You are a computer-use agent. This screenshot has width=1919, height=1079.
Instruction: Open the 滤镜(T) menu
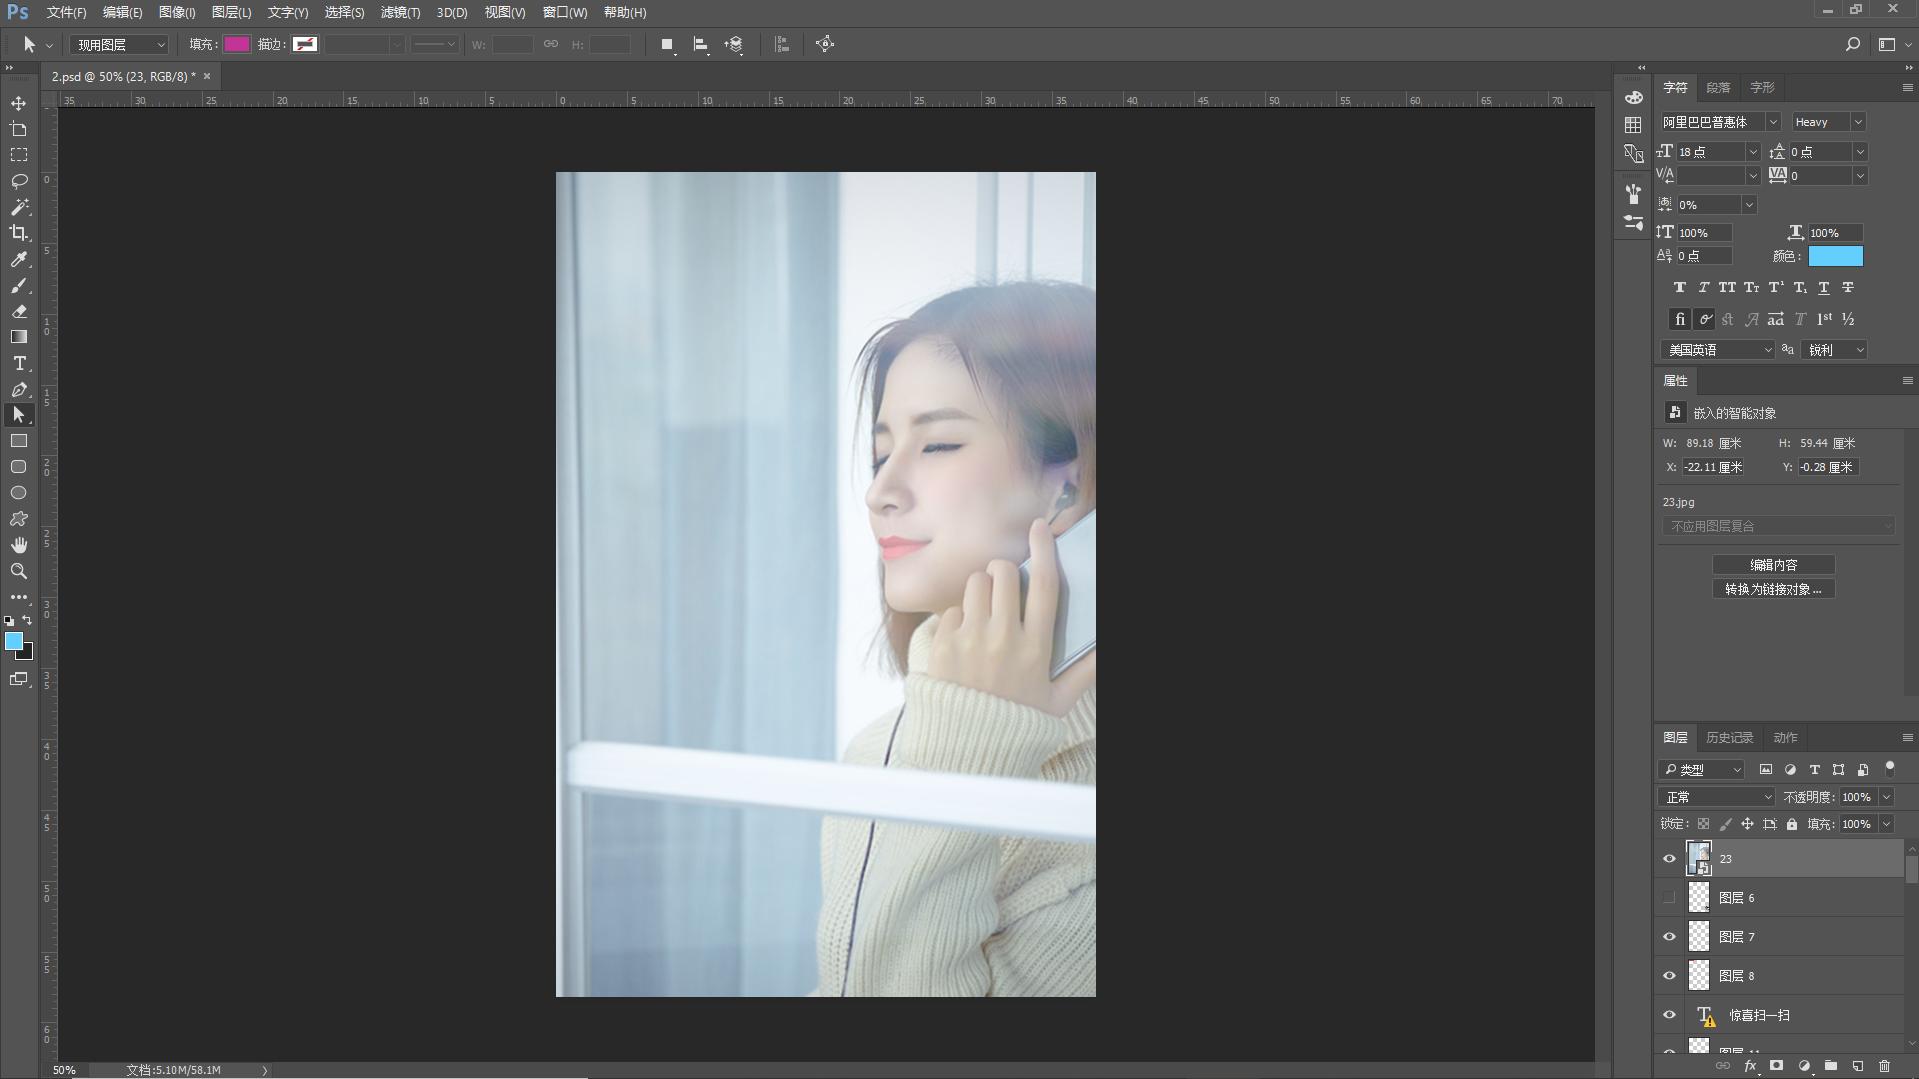(x=400, y=13)
